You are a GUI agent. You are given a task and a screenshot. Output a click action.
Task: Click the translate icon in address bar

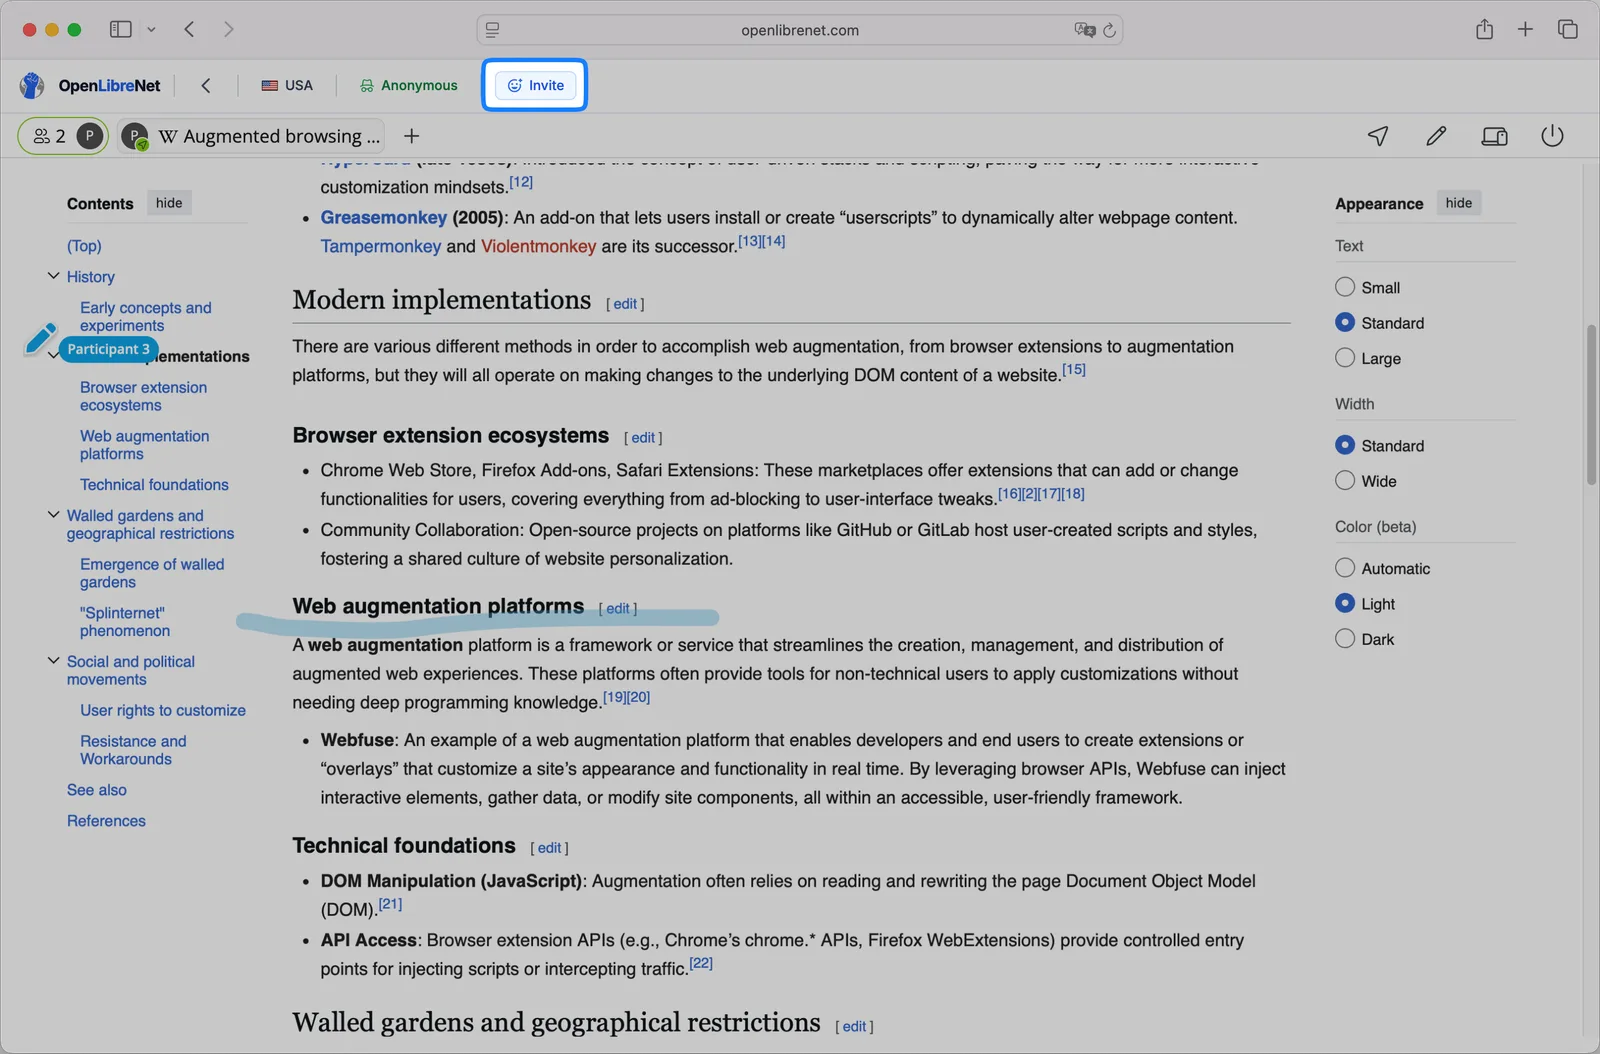(1084, 30)
